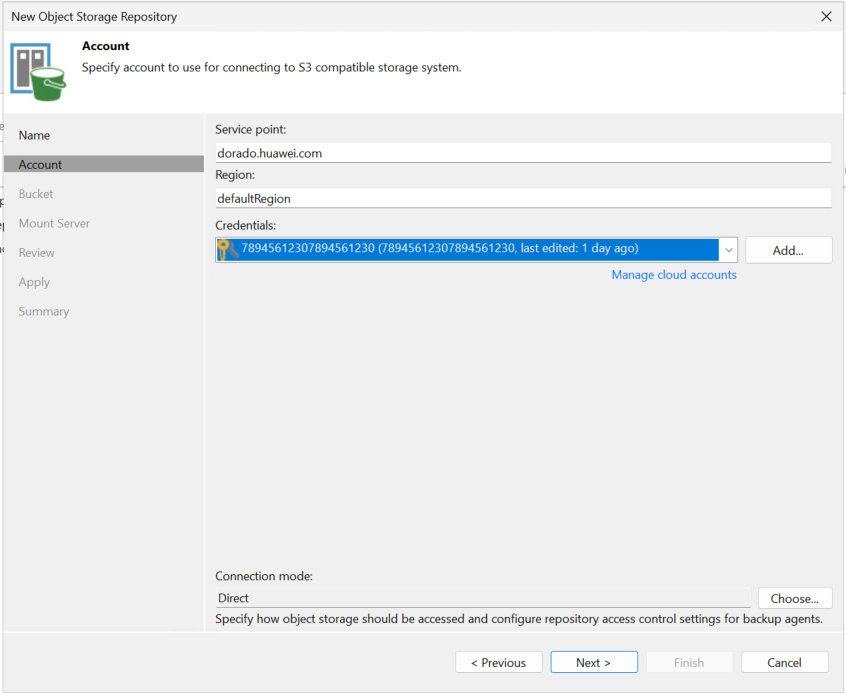Select the Summary wizard step
This screenshot has height=694, width=846.
click(x=44, y=311)
